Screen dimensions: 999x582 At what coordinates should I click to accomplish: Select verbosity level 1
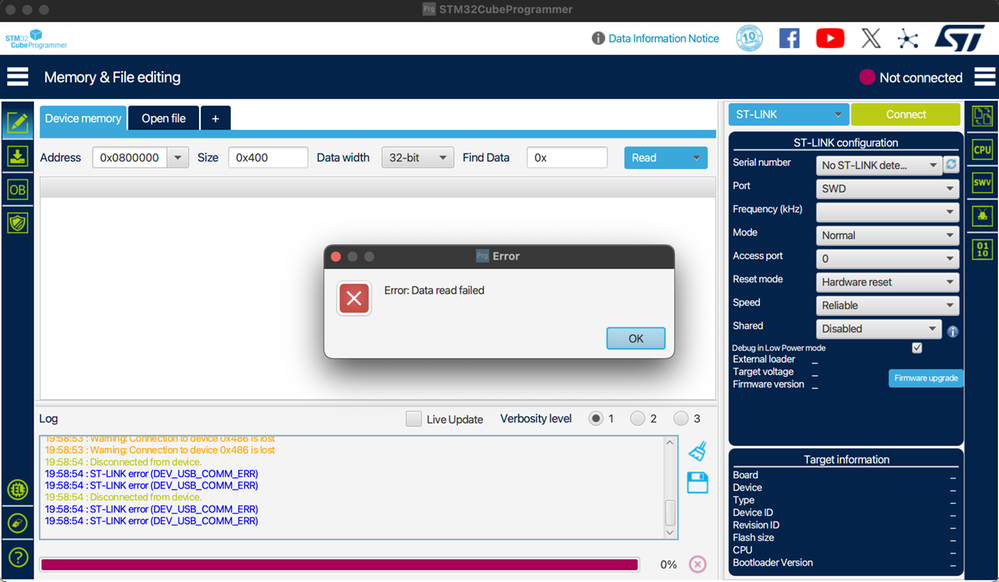[x=596, y=419]
